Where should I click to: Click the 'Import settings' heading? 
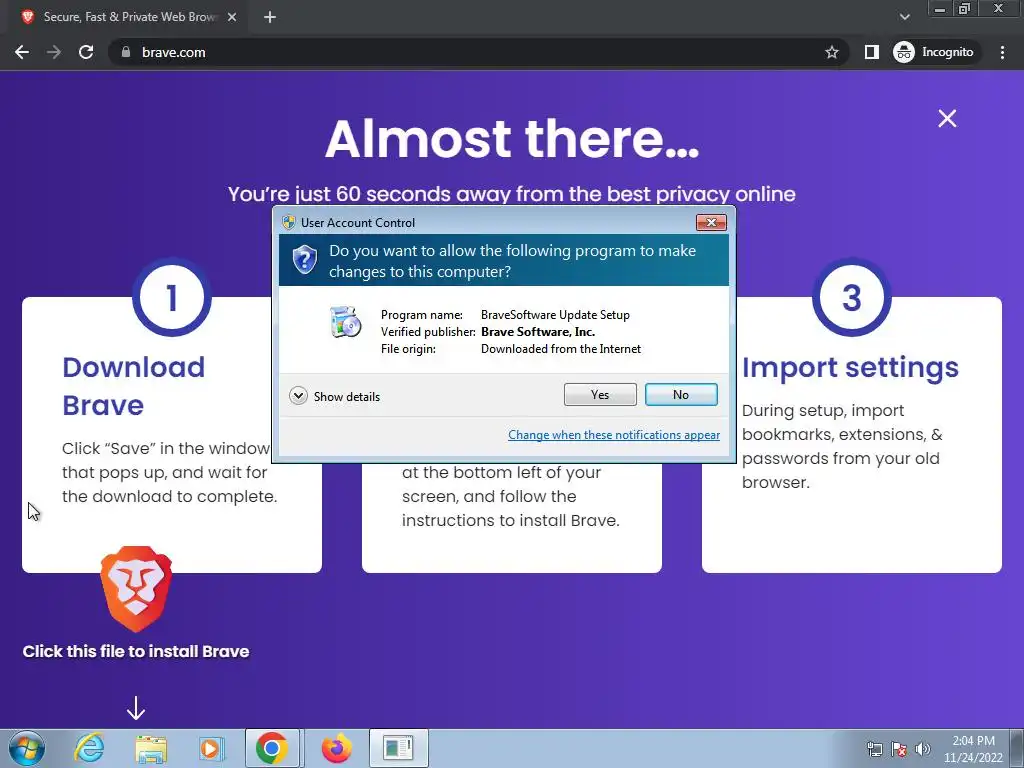coord(850,368)
